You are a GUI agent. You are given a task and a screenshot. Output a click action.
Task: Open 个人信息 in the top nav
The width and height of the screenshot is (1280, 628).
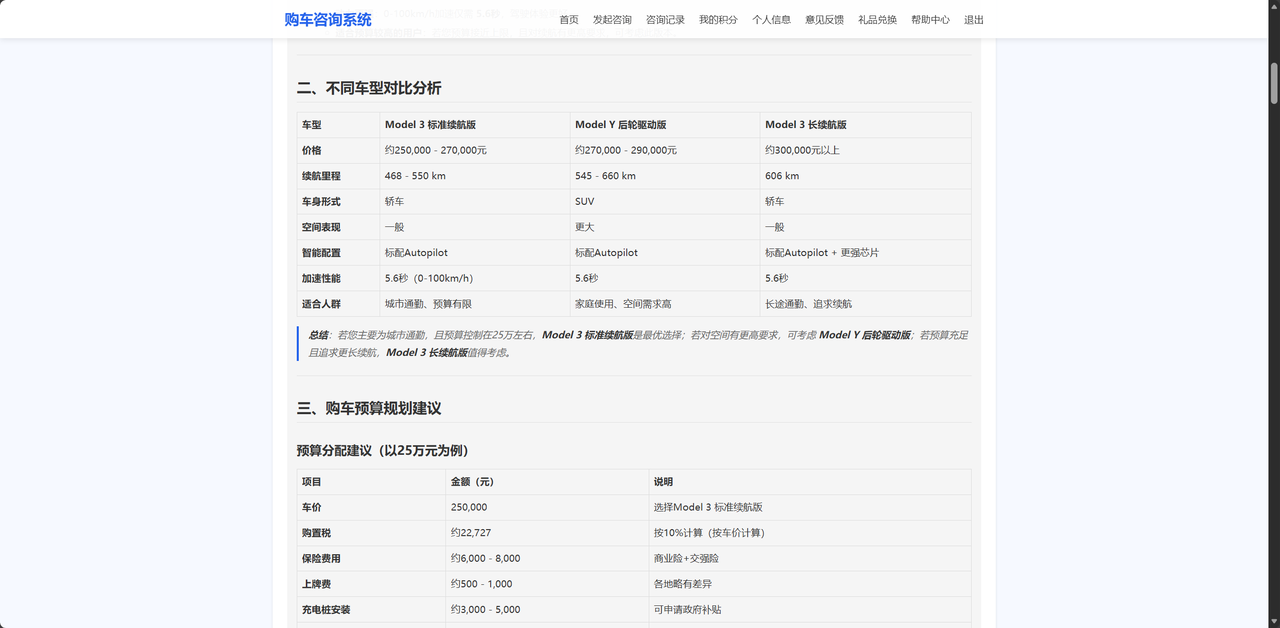pyautogui.click(x=771, y=19)
